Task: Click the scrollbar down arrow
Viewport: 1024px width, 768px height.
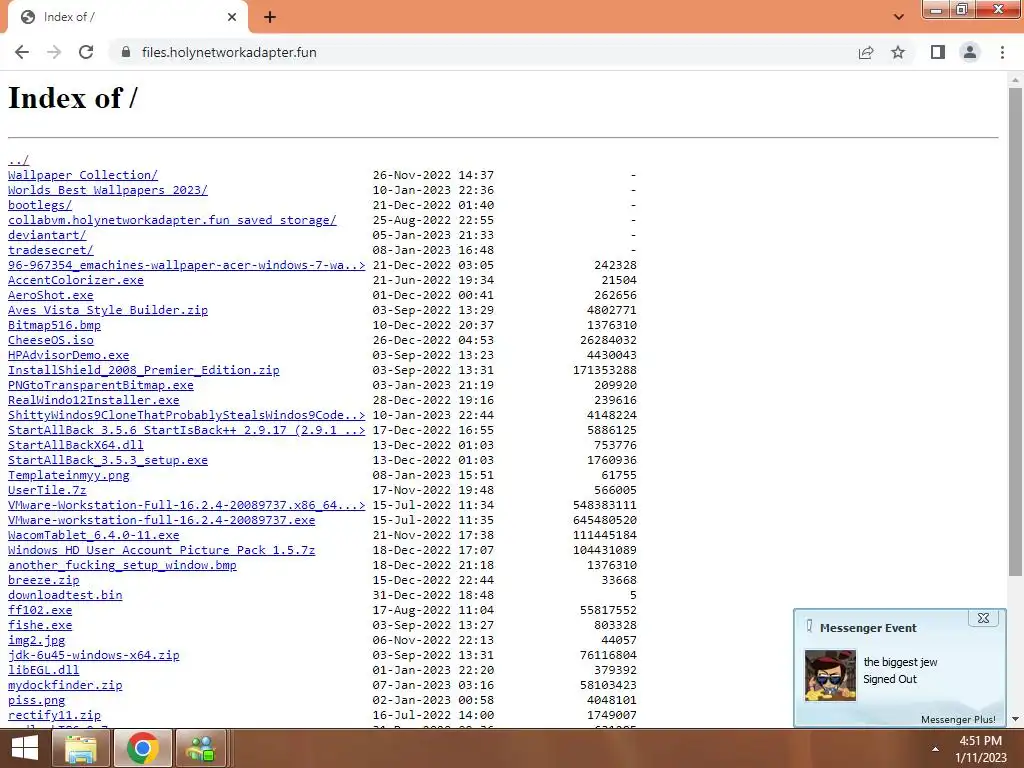Action: pos(1015,719)
